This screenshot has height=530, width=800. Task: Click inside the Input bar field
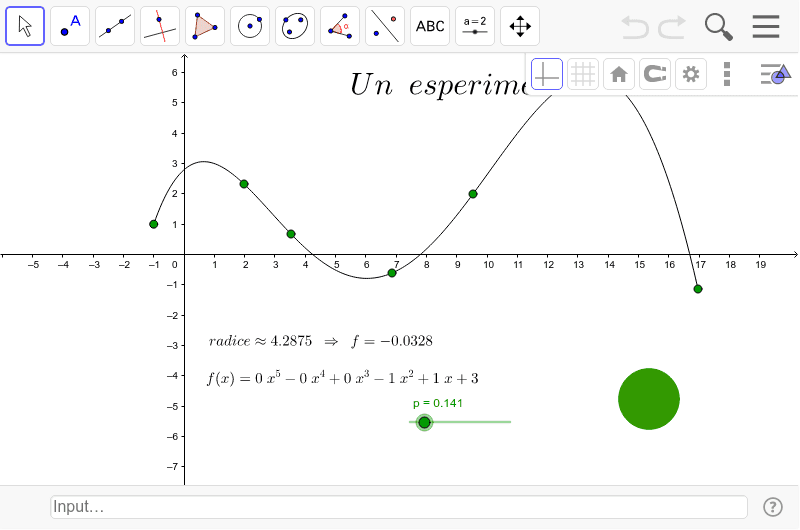coord(399,507)
